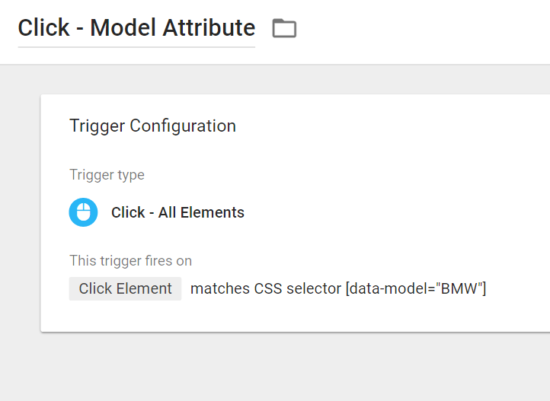
Task: Select the Click Element variable chip
Action: (x=125, y=289)
